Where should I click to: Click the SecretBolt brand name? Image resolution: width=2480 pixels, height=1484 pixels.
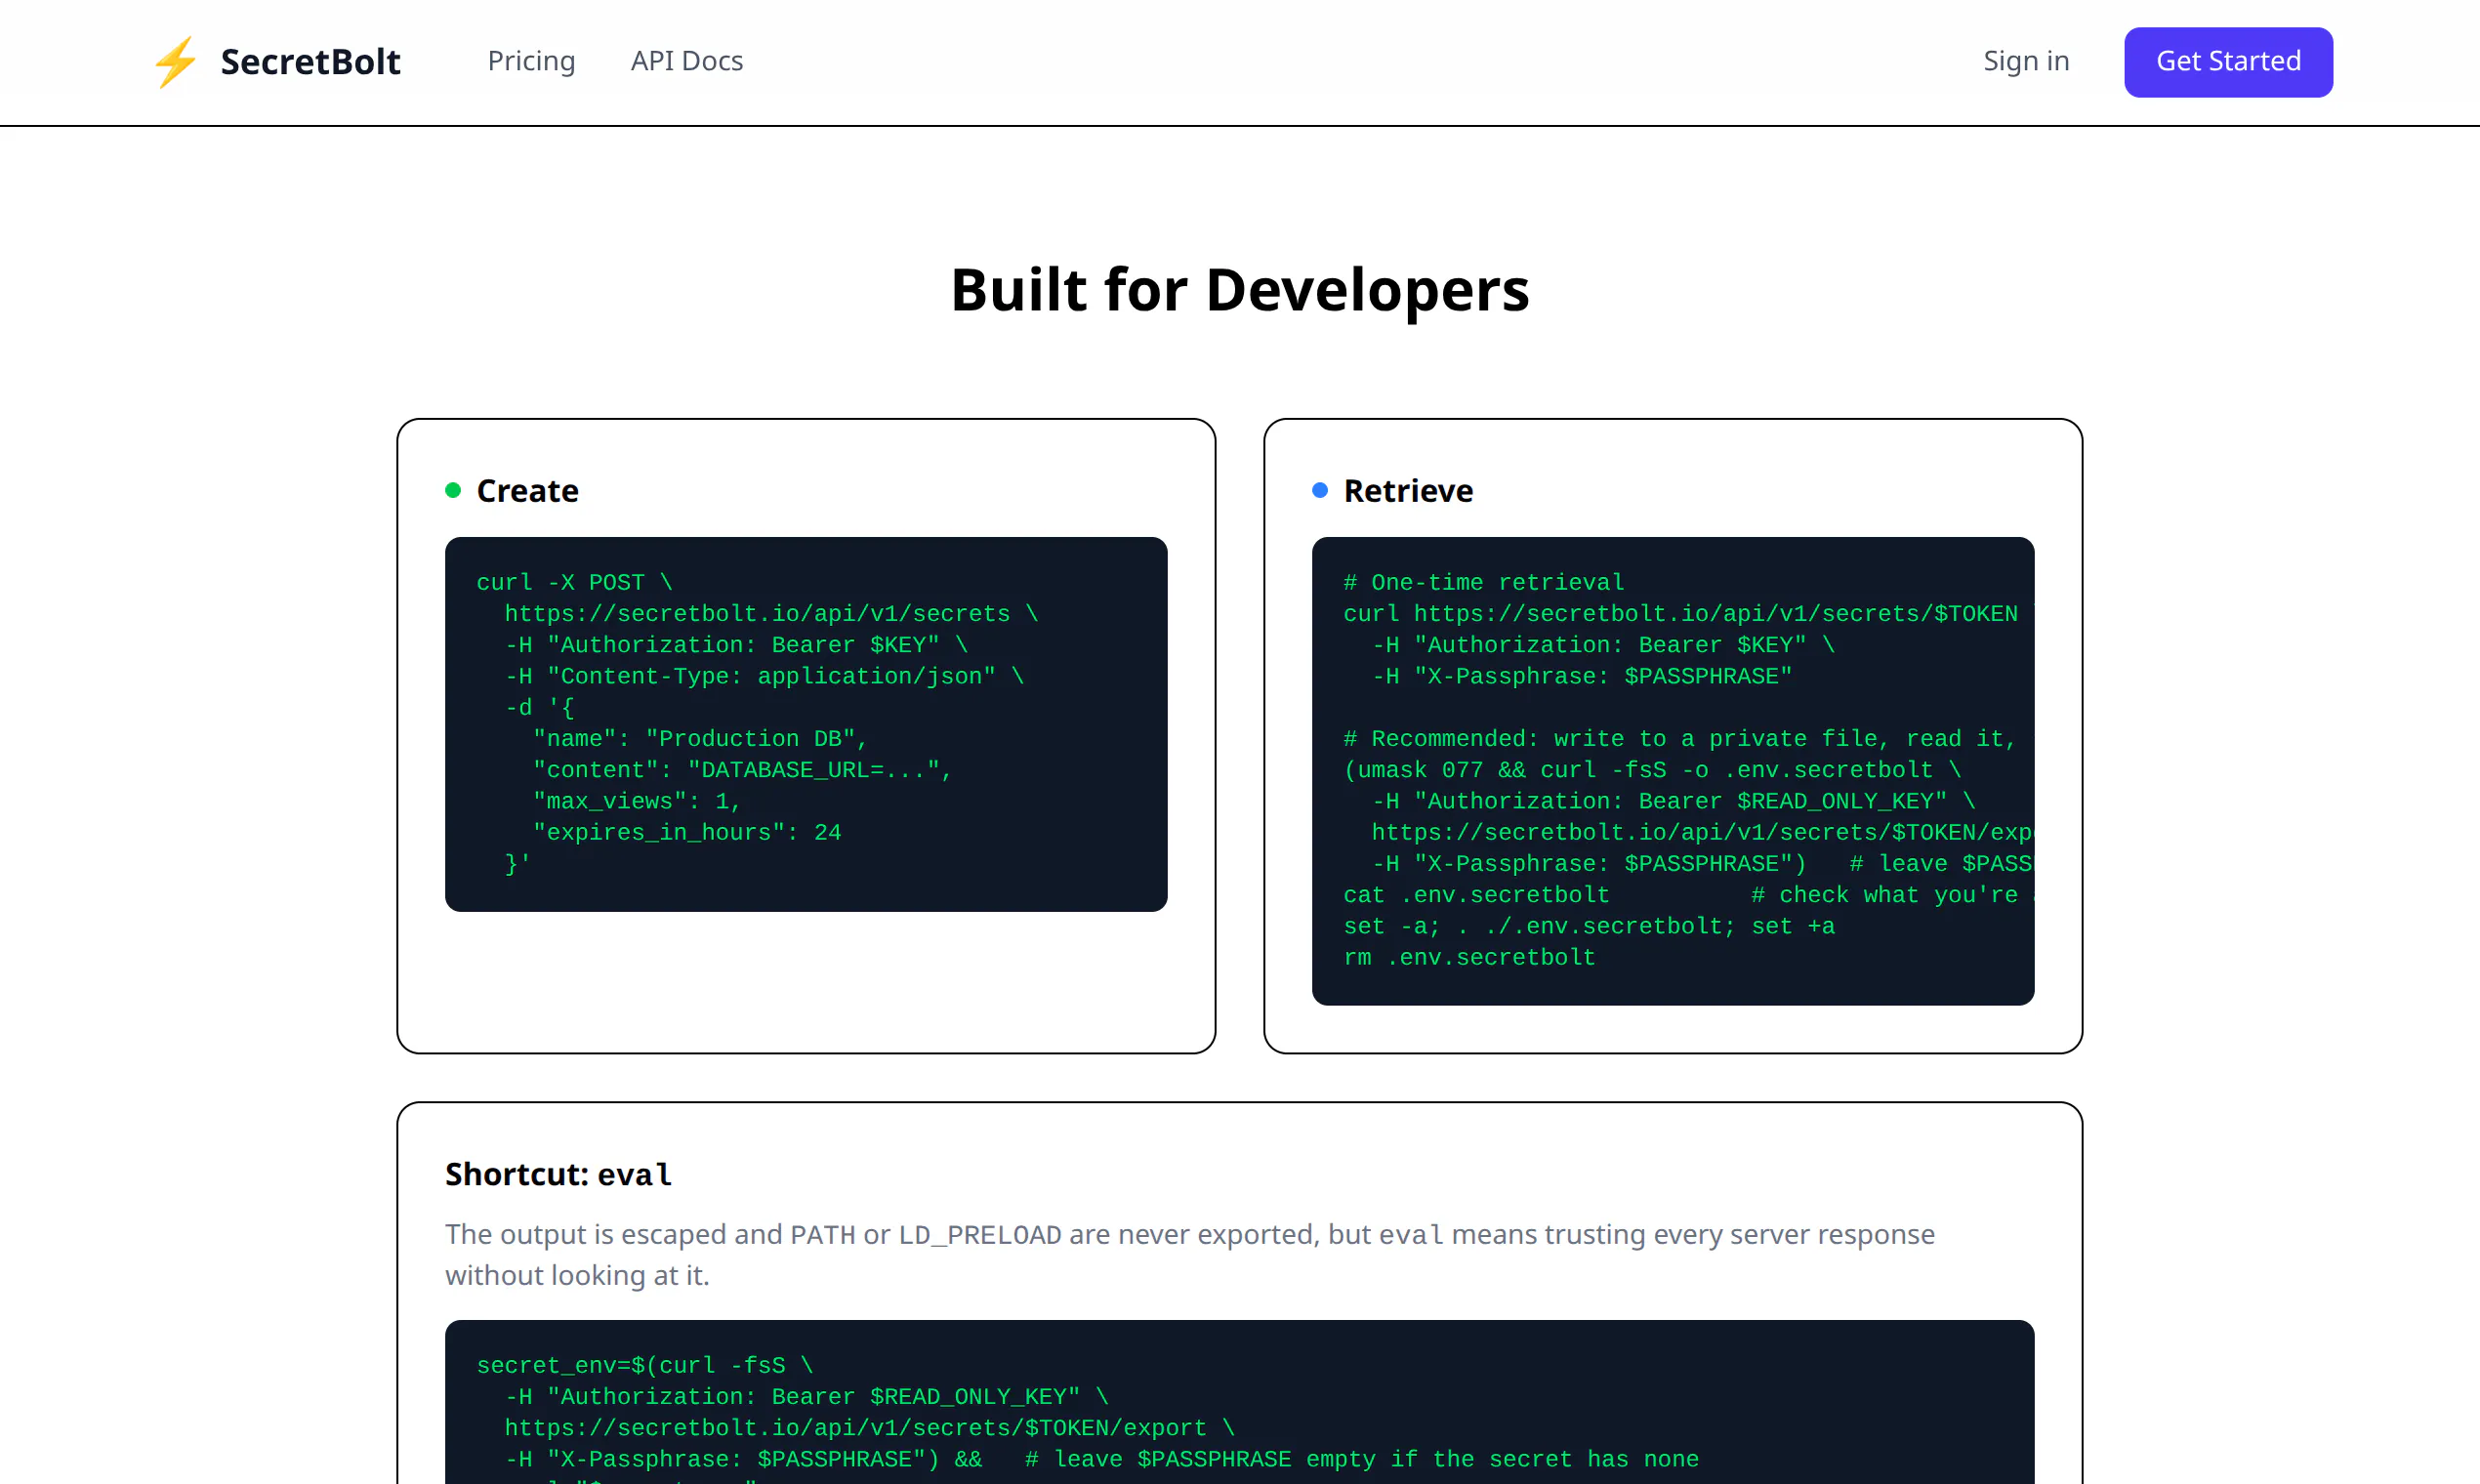[x=310, y=62]
